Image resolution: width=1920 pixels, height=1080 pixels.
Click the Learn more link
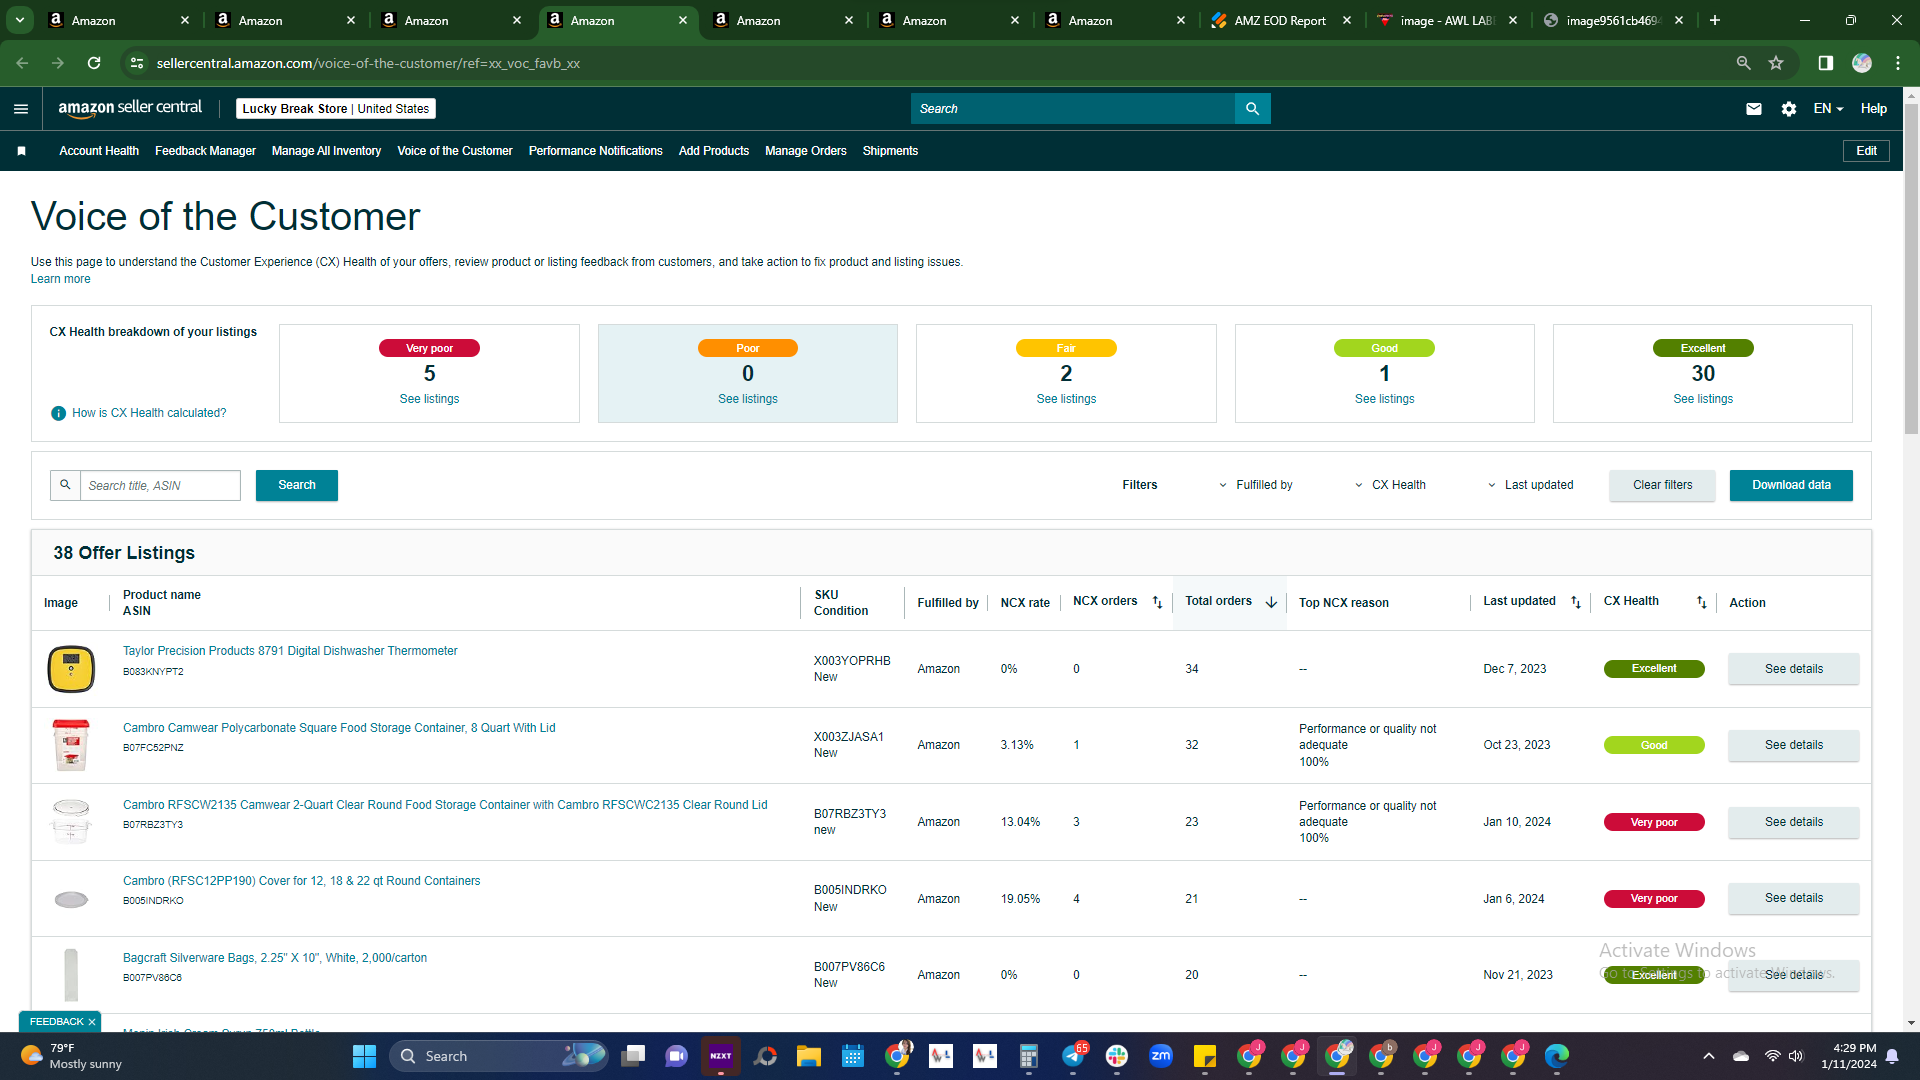point(60,279)
